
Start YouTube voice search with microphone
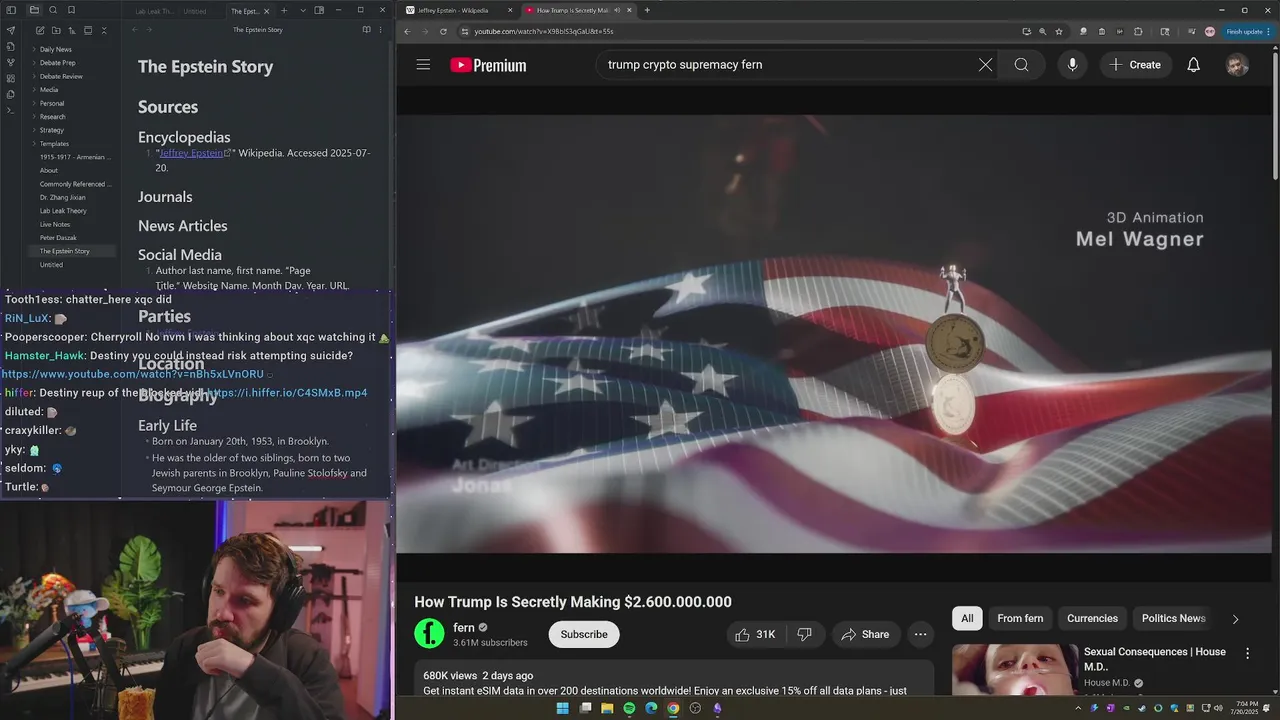pyautogui.click(x=1072, y=65)
